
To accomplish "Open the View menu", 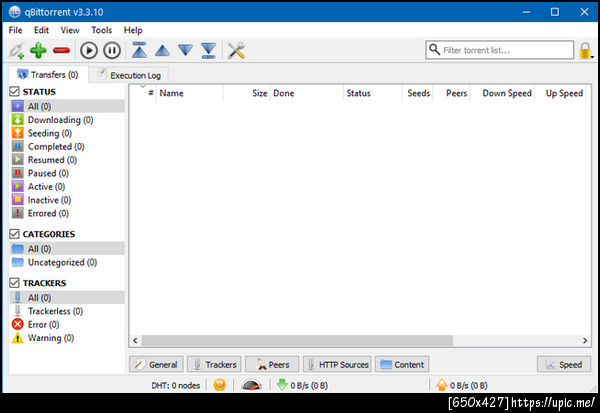I will tap(70, 30).
